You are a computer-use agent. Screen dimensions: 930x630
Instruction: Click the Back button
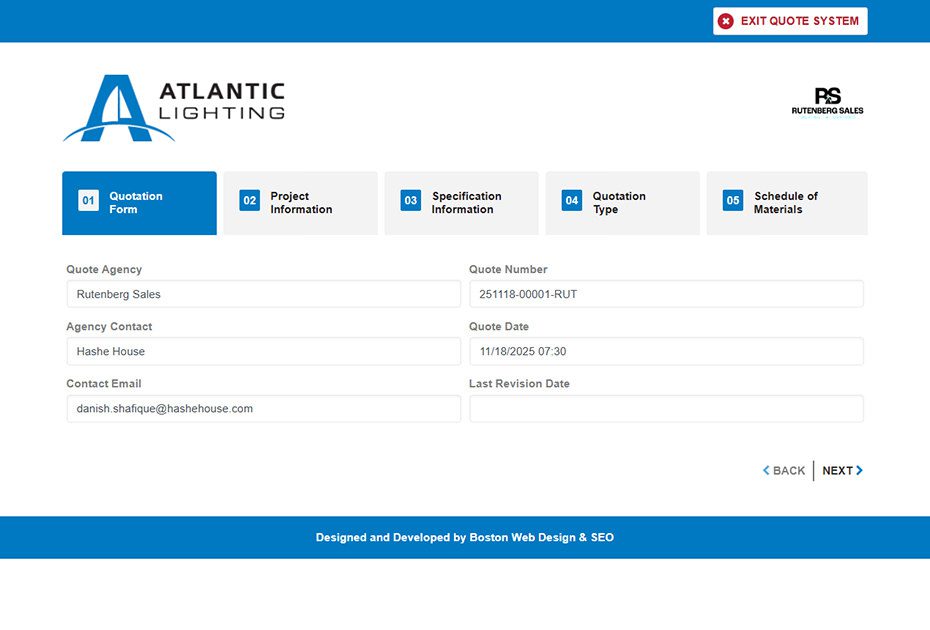coord(785,471)
